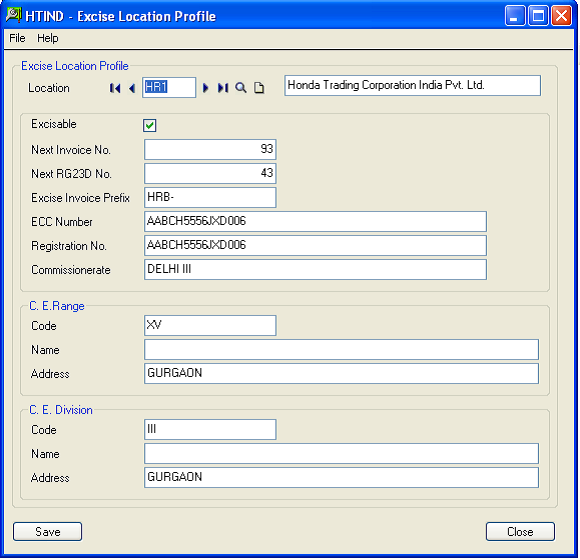Click the Close button
This screenshot has height=560, width=580.
coord(520,532)
